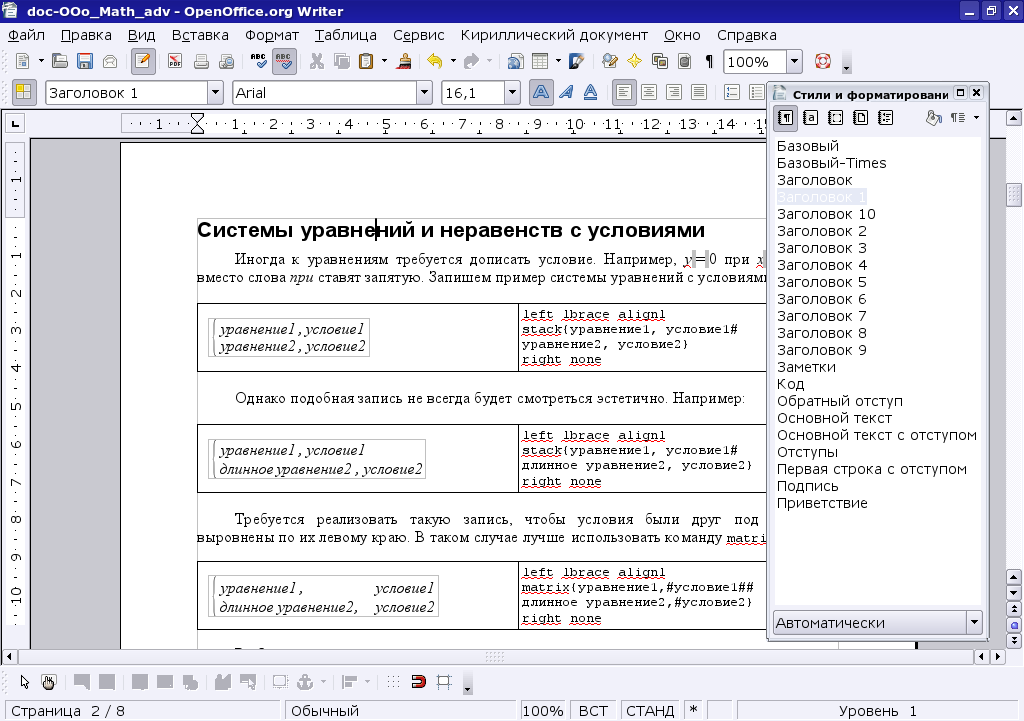Show Page Styles in Styles and Formatting
The image size is (1024, 721).
(860, 118)
